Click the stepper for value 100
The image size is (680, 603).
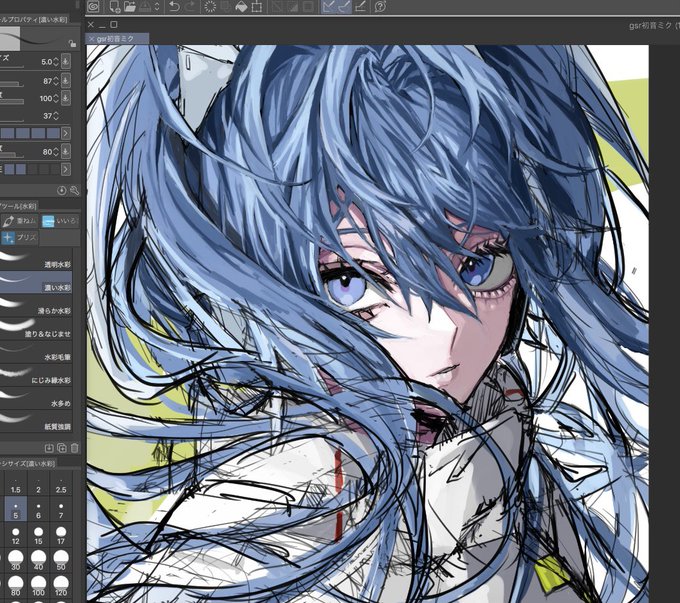(56, 98)
